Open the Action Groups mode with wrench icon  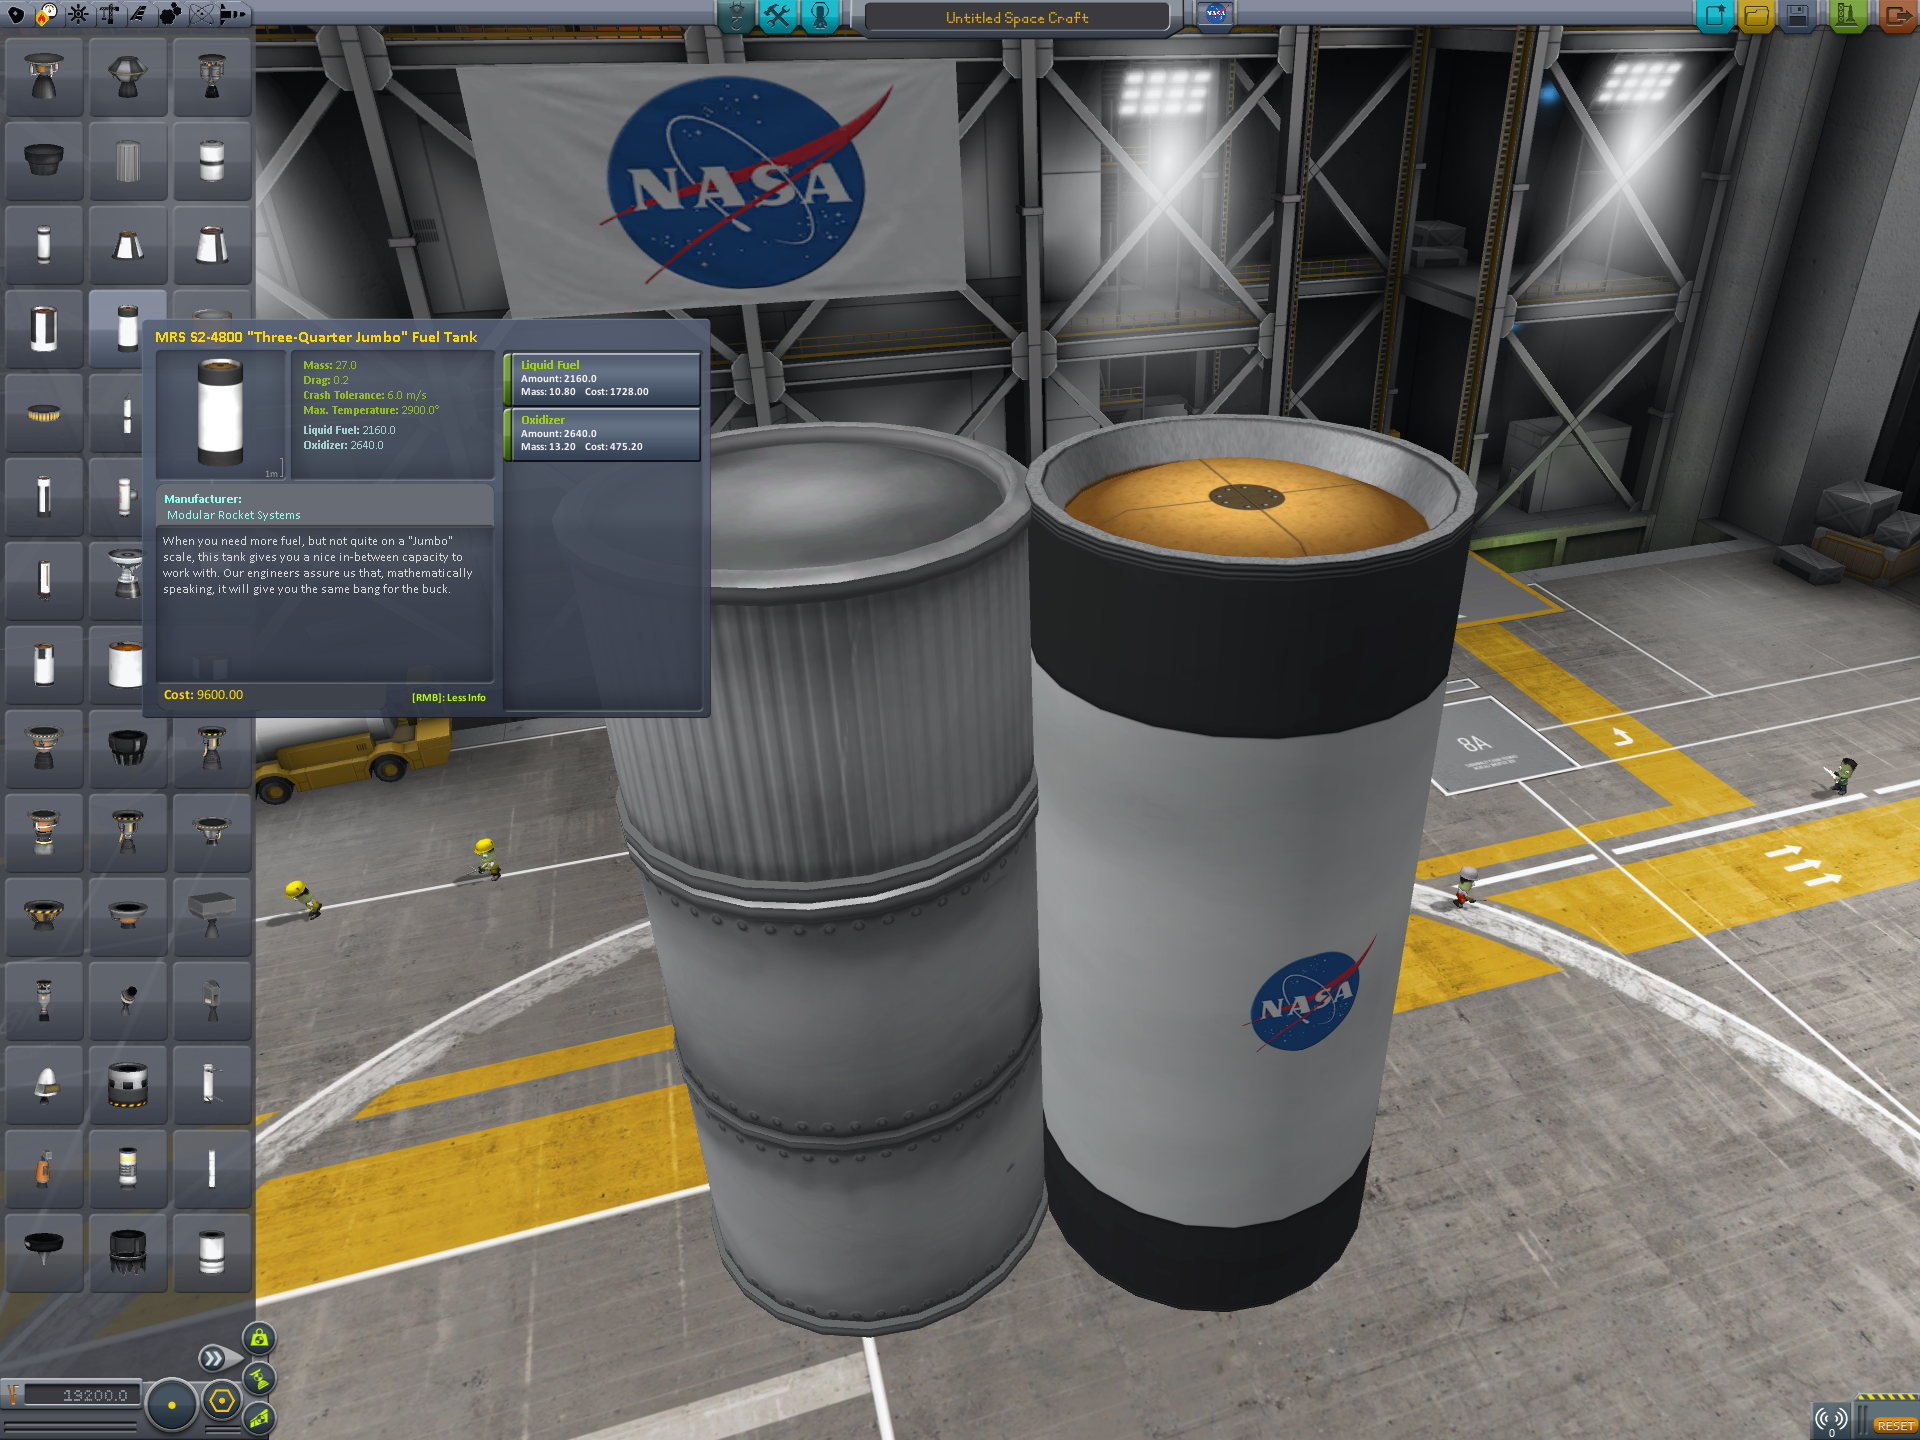[777, 16]
